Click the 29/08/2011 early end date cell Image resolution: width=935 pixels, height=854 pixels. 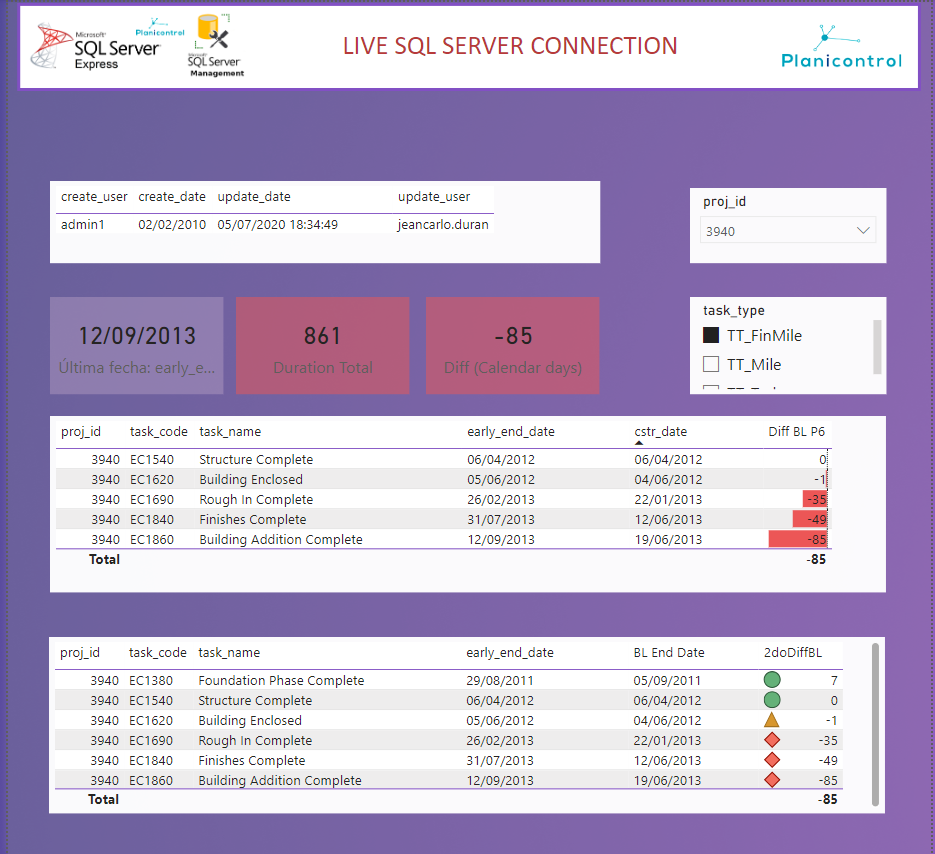[x=500, y=680]
